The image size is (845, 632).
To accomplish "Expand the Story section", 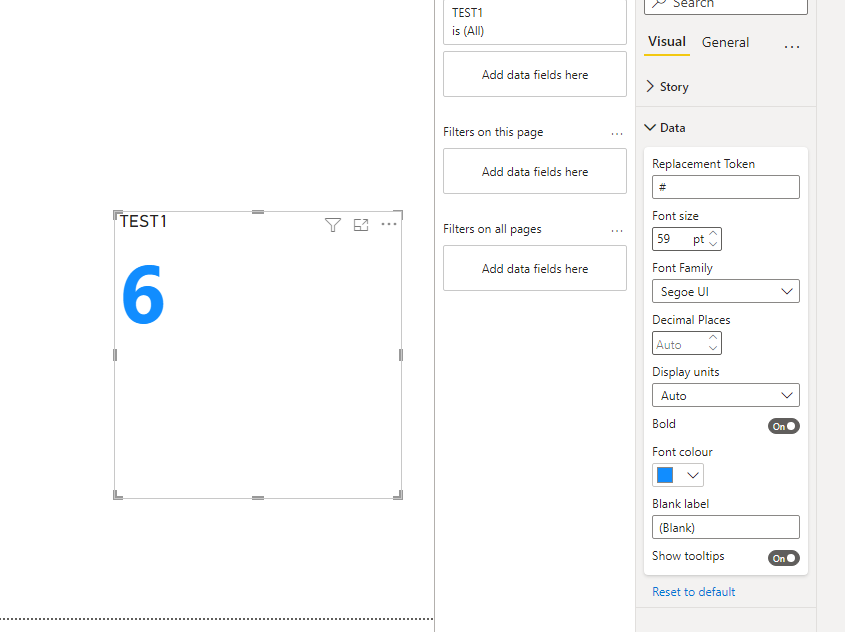I will click(x=667, y=87).
